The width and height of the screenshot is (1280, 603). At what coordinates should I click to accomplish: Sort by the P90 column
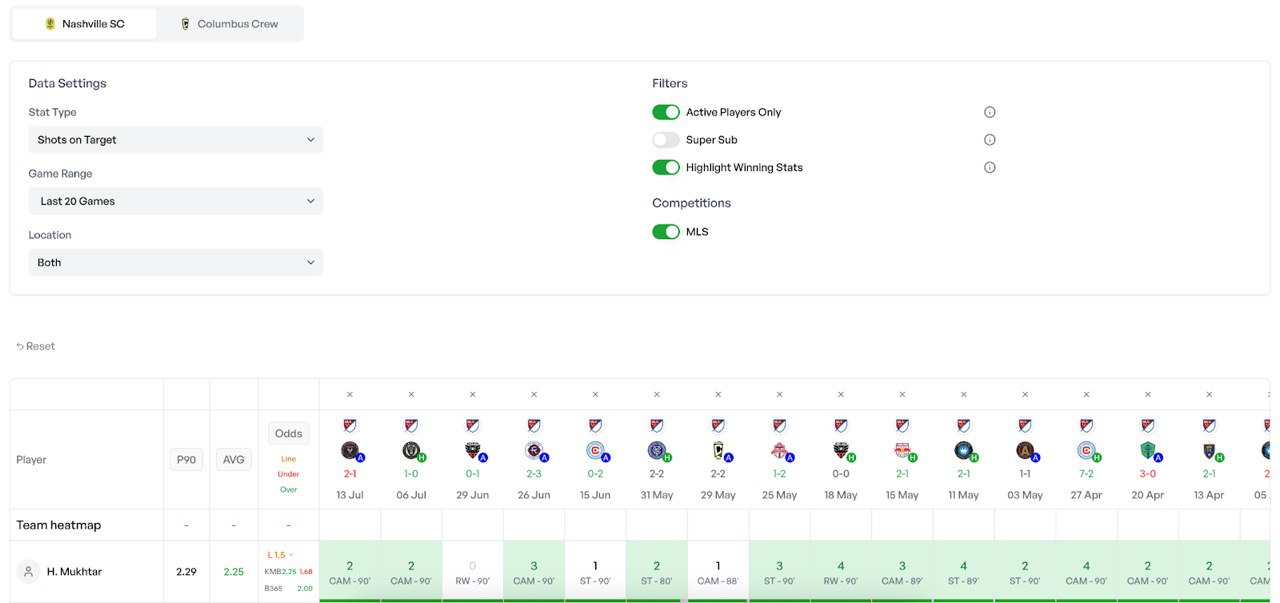tap(186, 460)
